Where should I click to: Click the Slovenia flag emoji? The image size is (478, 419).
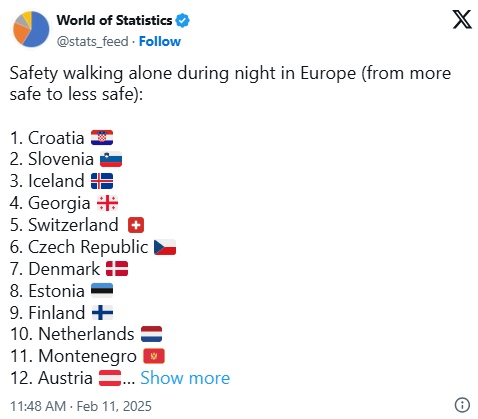[111, 159]
